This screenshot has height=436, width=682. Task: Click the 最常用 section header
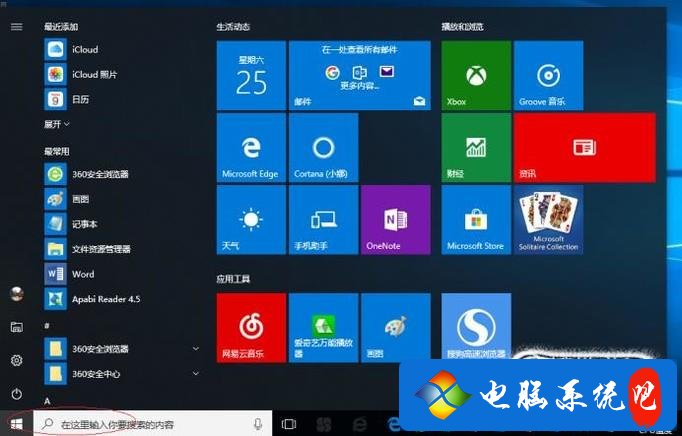[x=57, y=151]
